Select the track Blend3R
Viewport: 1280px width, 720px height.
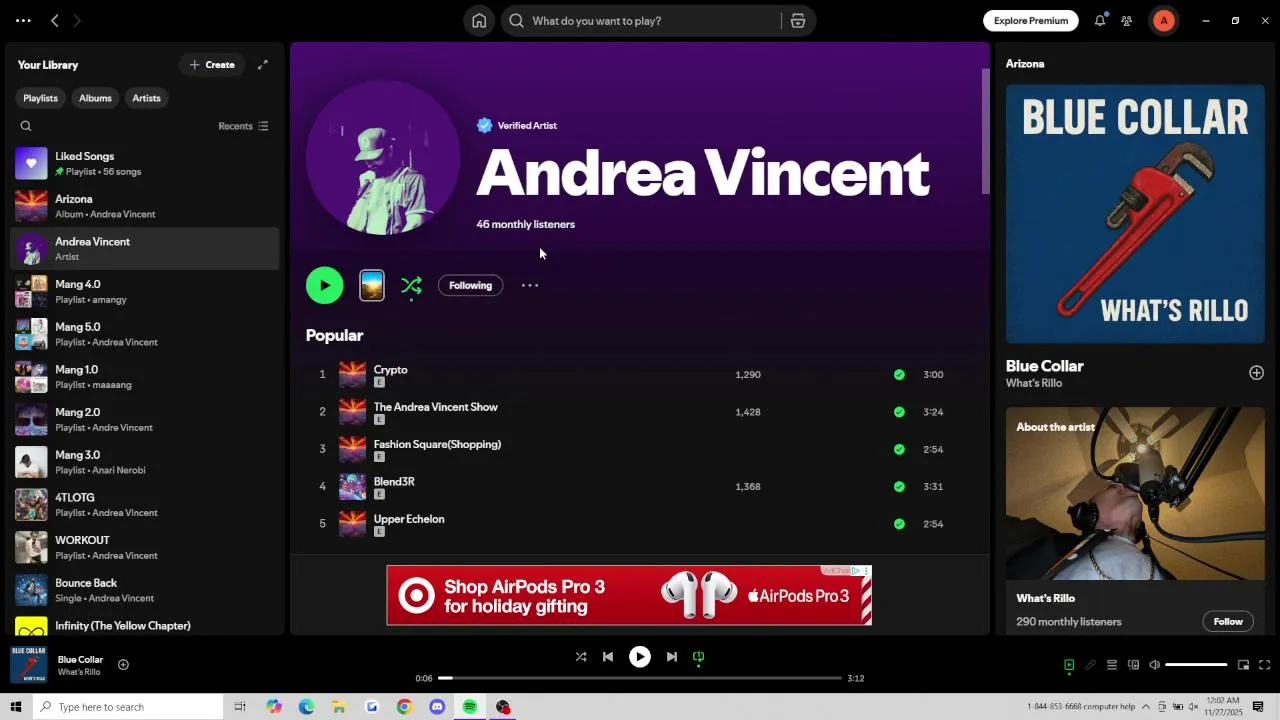[394, 482]
